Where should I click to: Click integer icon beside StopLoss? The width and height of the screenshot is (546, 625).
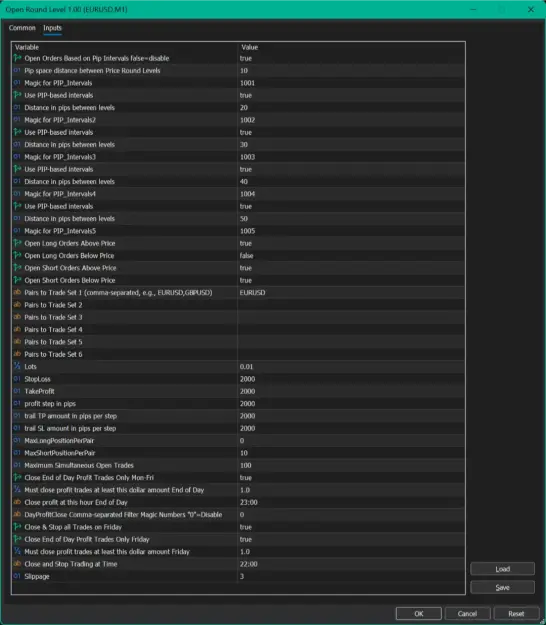pyautogui.click(x=17, y=379)
